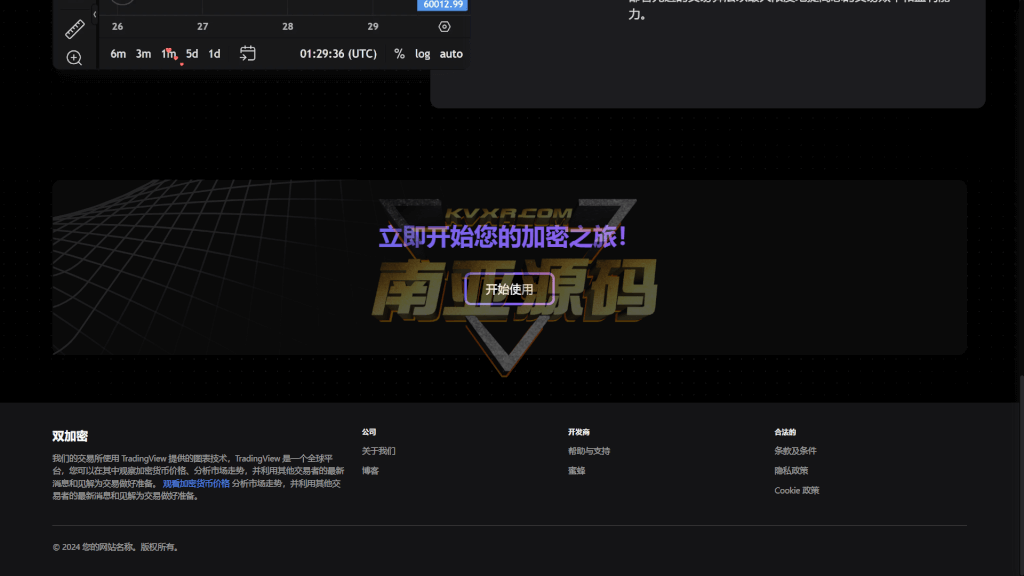Open timezone menu at 01:29:36 (UTC)

(338, 54)
